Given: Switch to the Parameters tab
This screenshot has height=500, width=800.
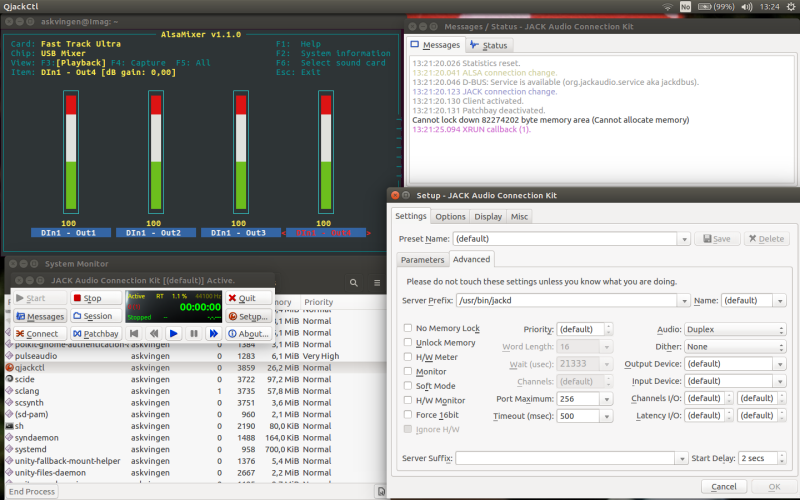Looking at the screenshot, I should [423, 260].
